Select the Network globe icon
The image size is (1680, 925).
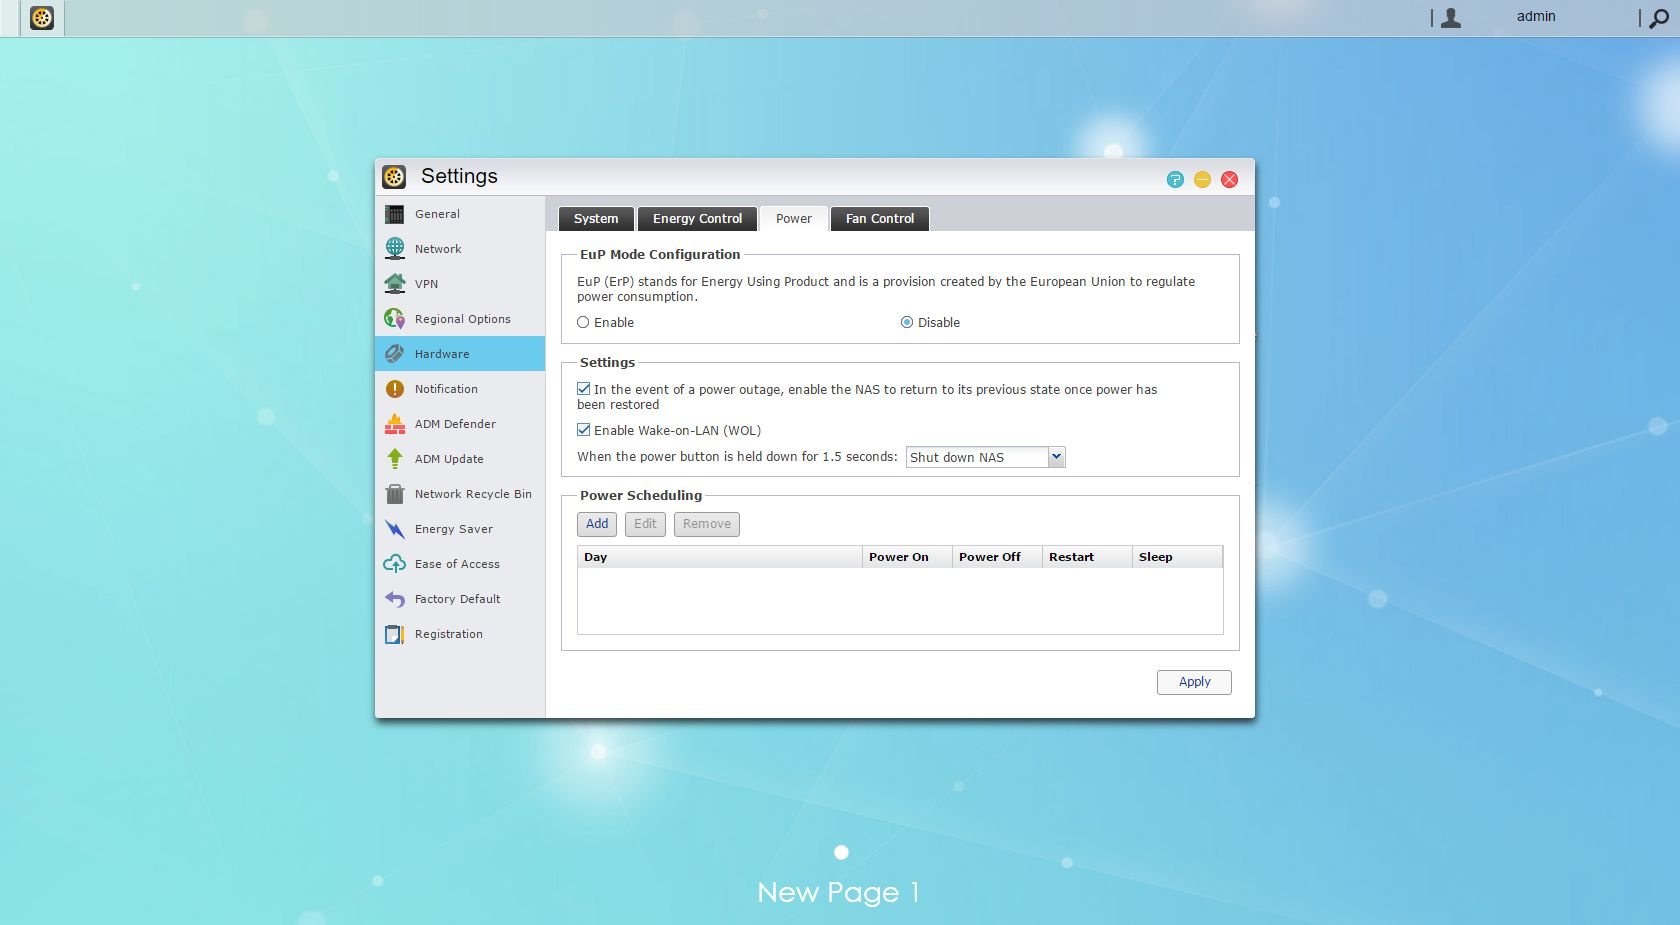[x=395, y=249]
